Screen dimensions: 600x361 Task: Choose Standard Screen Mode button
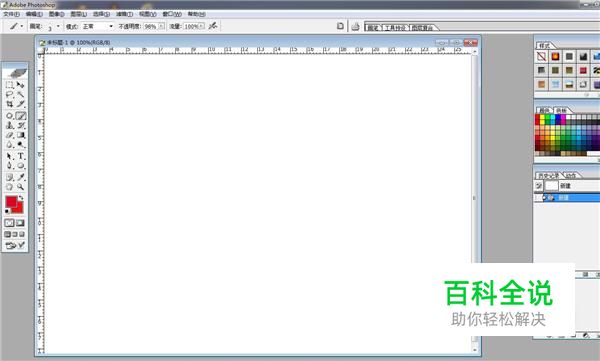pos(7,234)
